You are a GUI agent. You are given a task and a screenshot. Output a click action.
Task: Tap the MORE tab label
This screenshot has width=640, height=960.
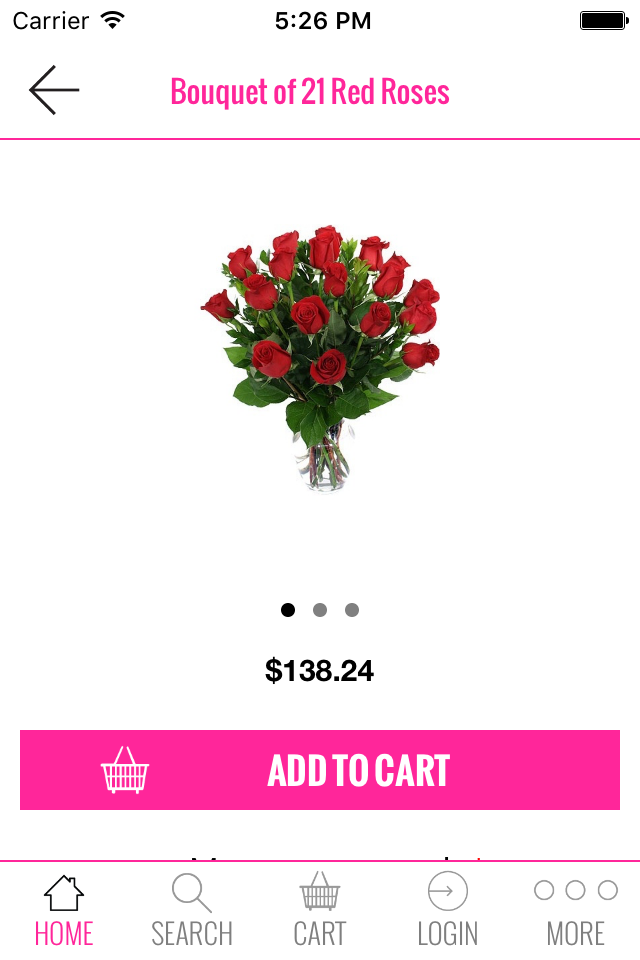(x=576, y=934)
